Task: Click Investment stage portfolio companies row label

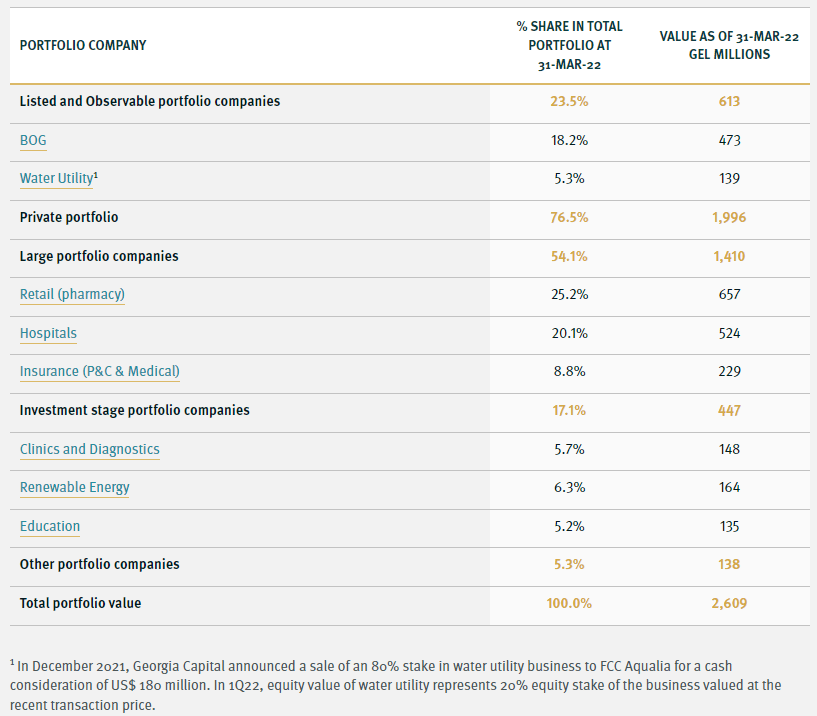Action: [135, 410]
